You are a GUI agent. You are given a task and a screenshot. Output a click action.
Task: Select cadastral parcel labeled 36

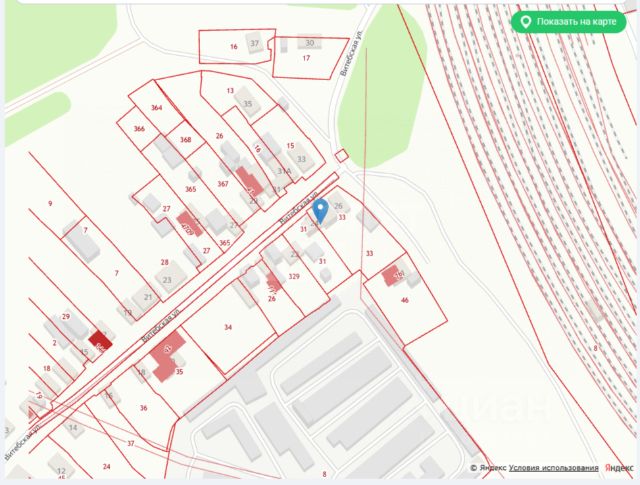coord(143,408)
